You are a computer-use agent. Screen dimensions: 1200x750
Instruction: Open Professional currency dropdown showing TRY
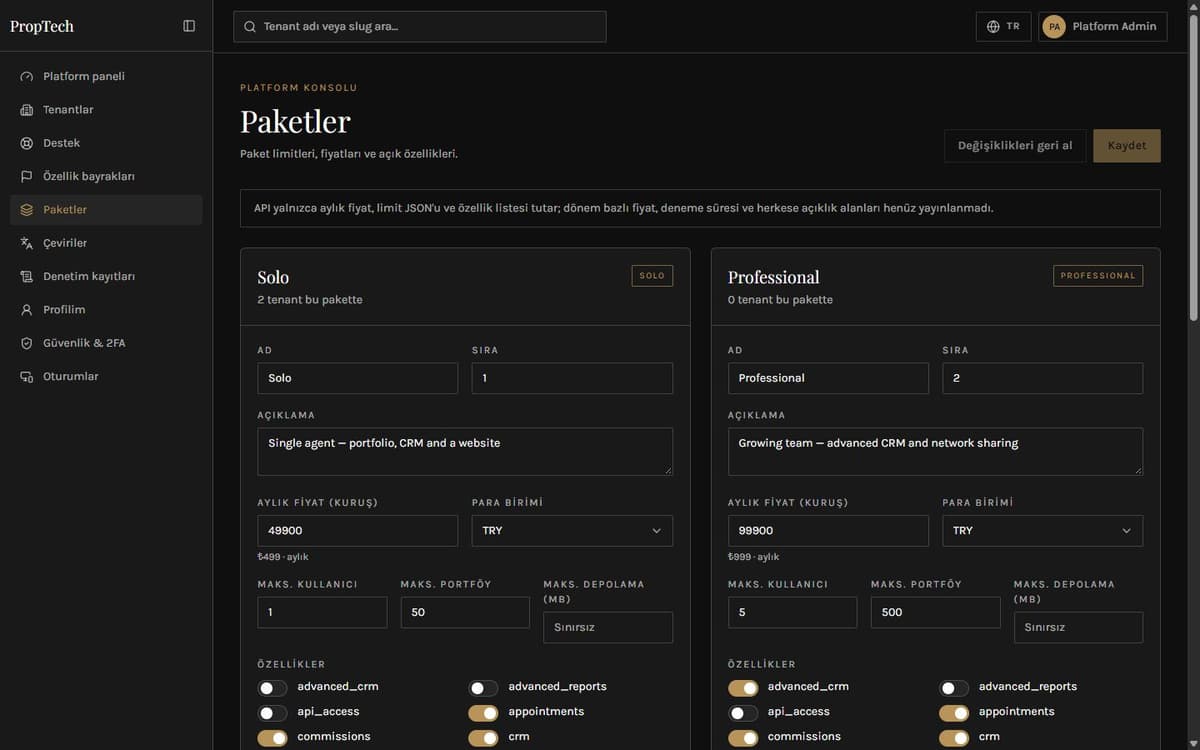(1042, 530)
